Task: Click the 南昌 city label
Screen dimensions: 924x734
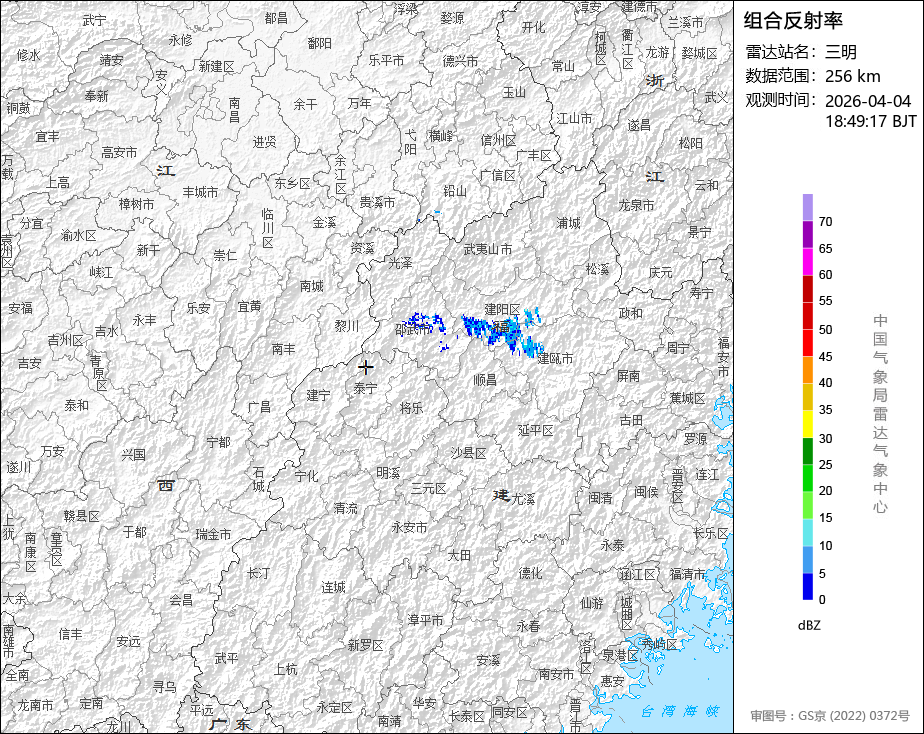Action: tap(234, 110)
